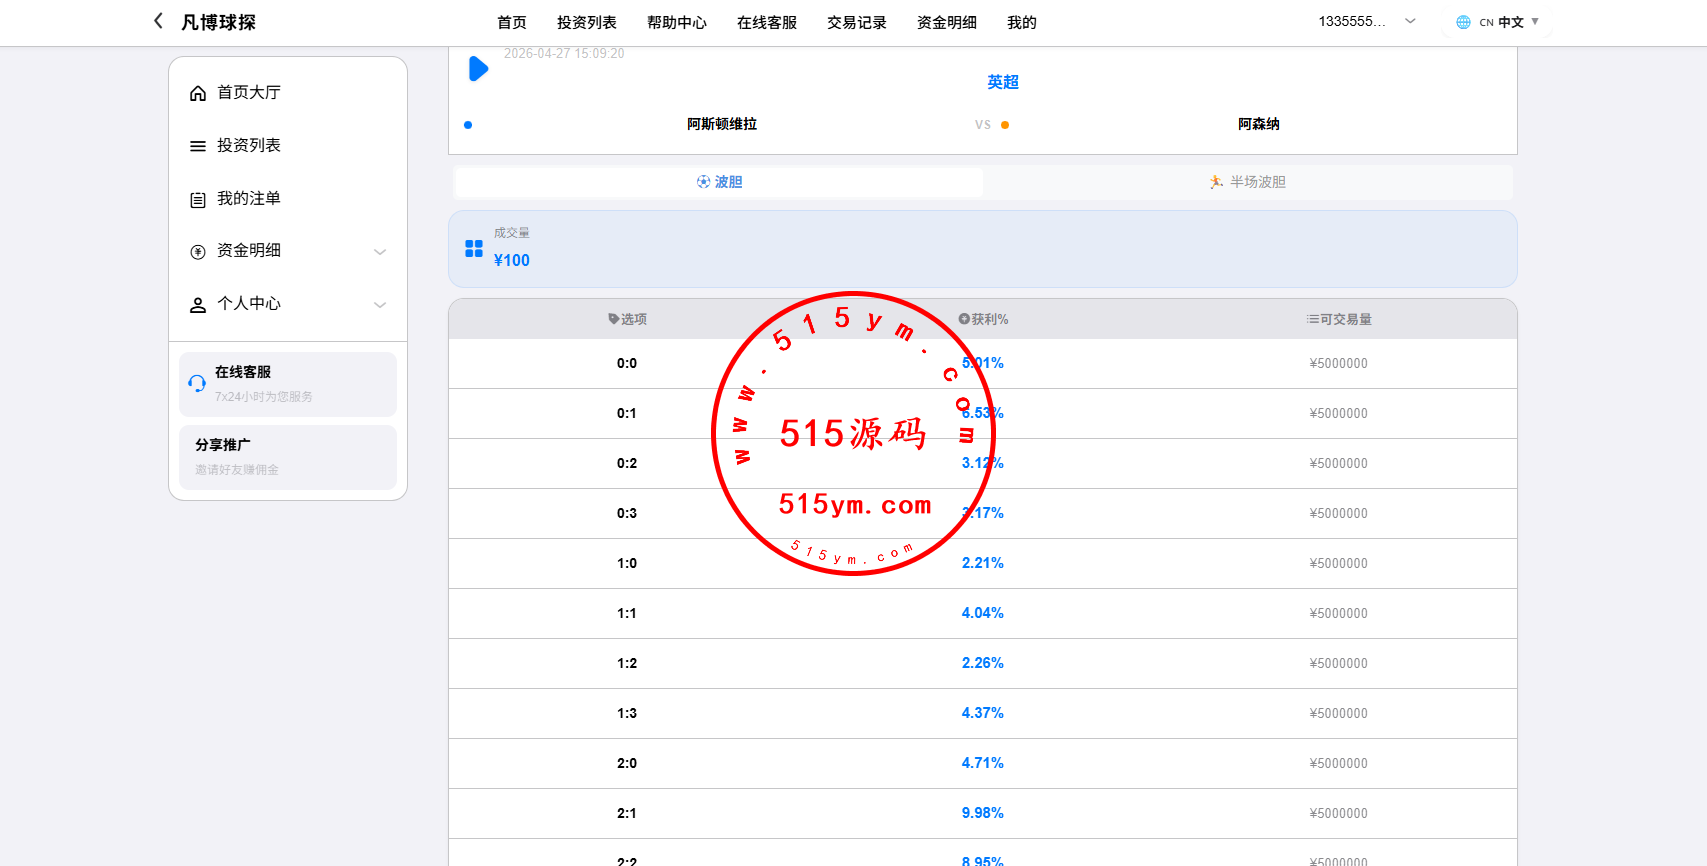1707x866 pixels.
Task: Select the 2:1 score option row
Action: tap(627, 813)
